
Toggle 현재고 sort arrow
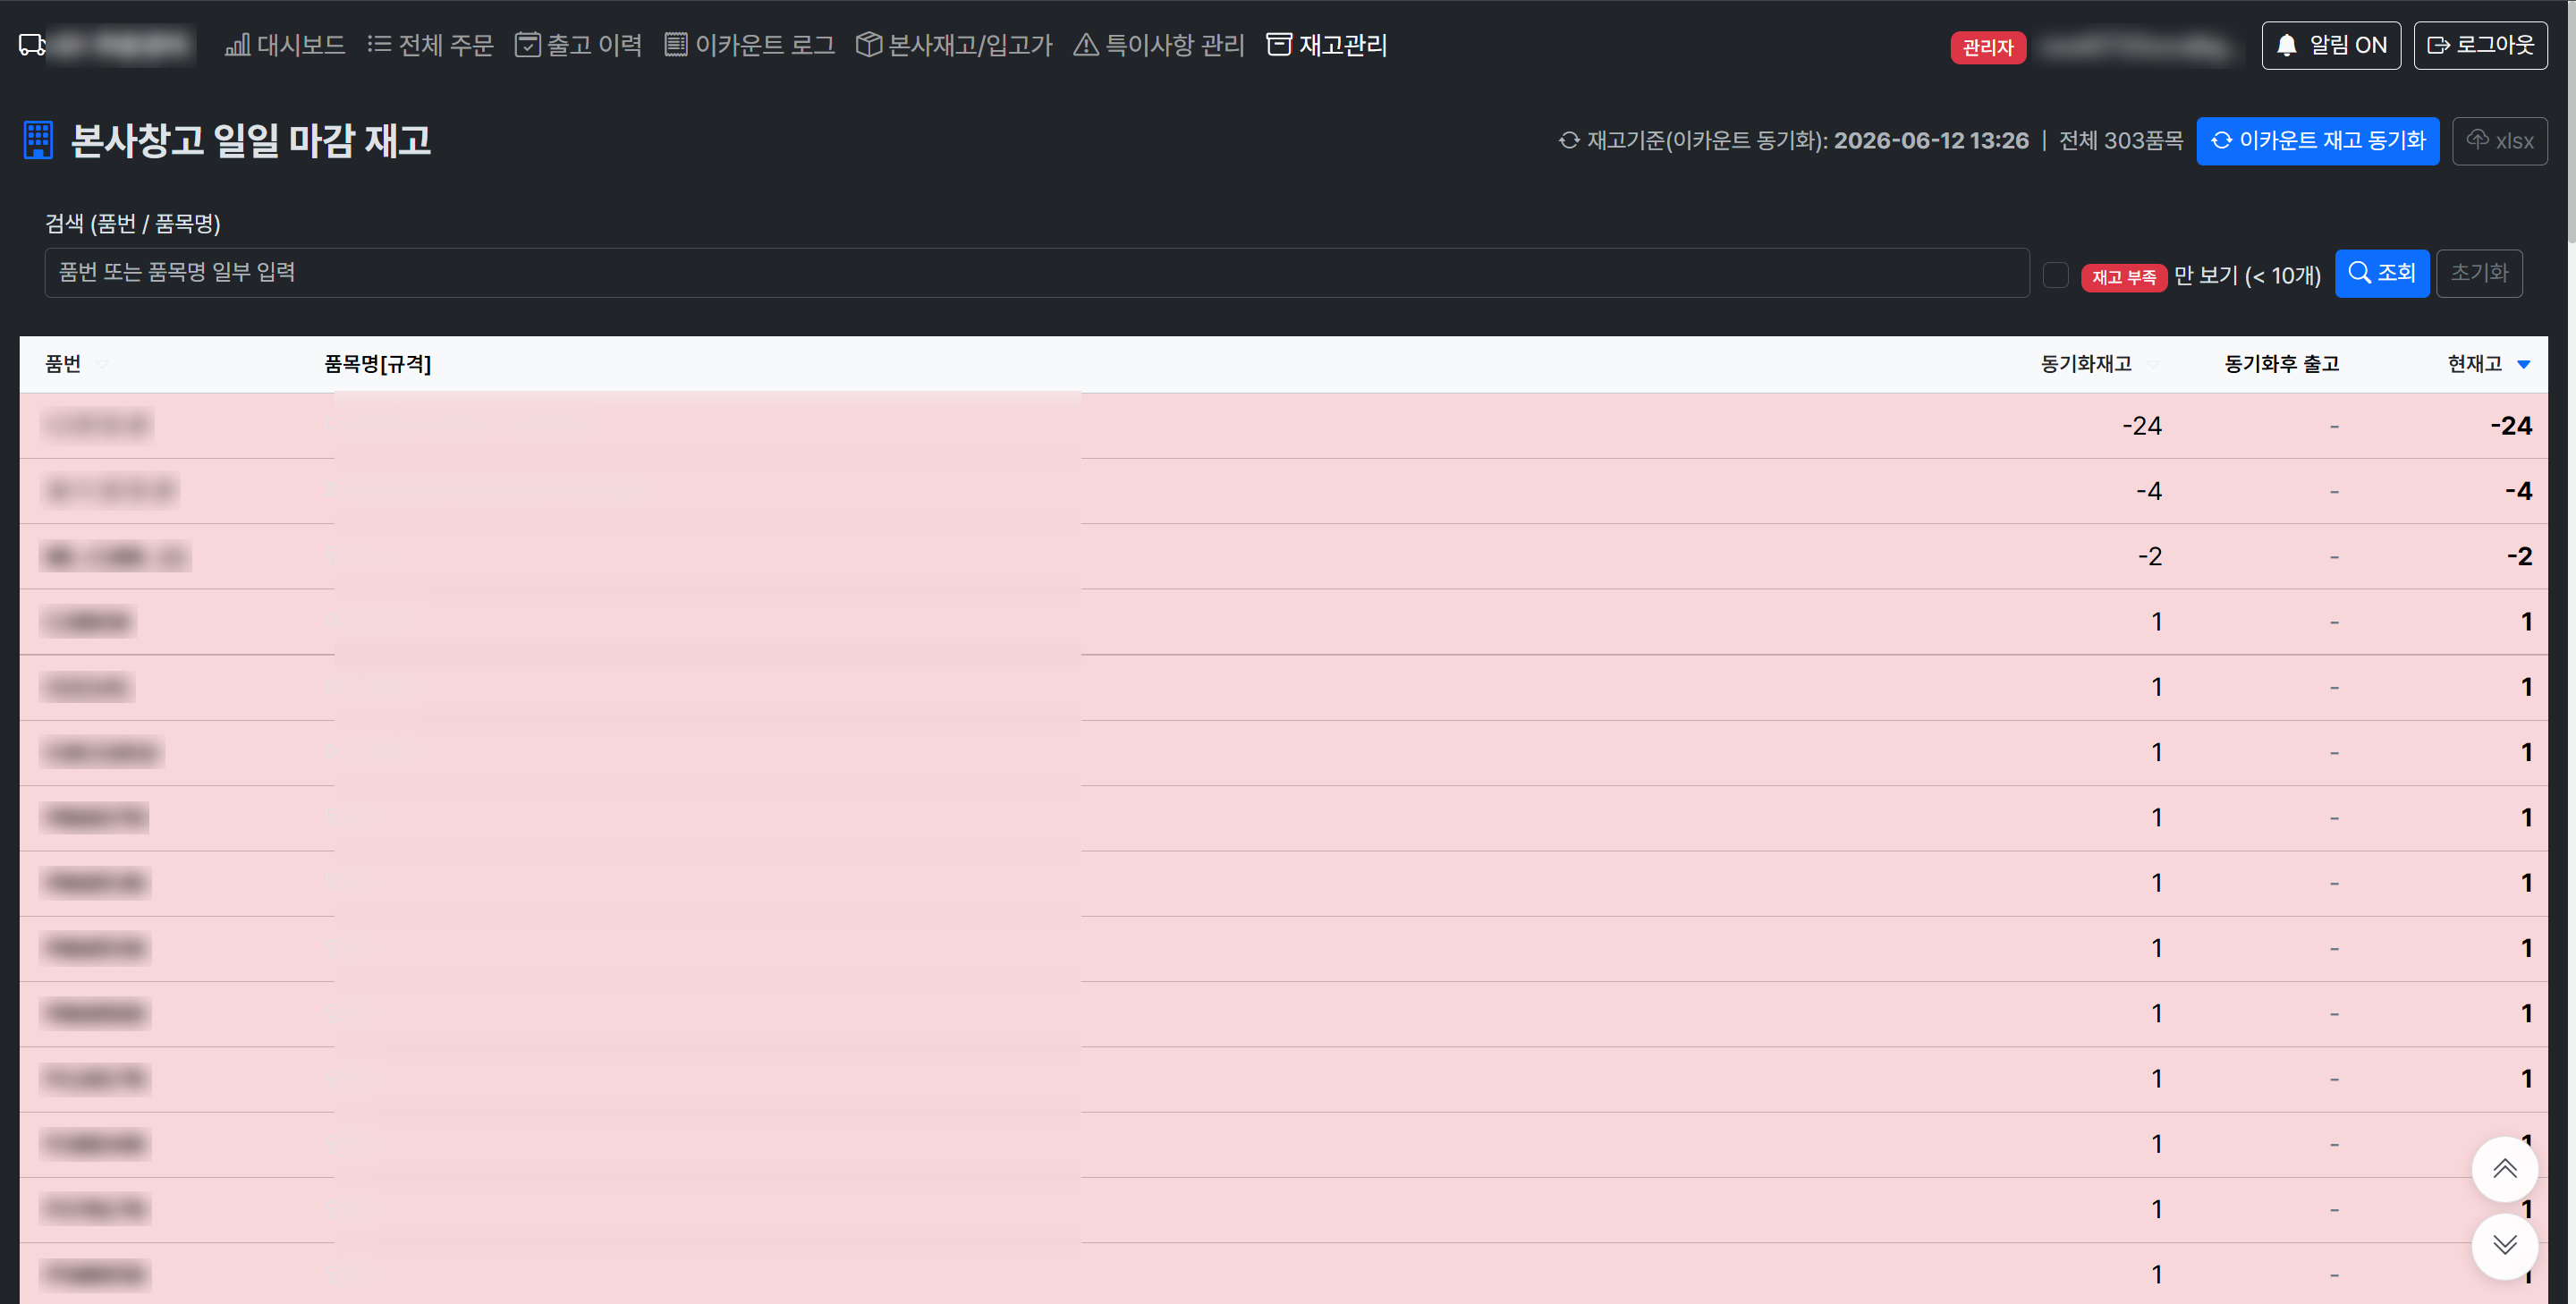click(x=2523, y=365)
